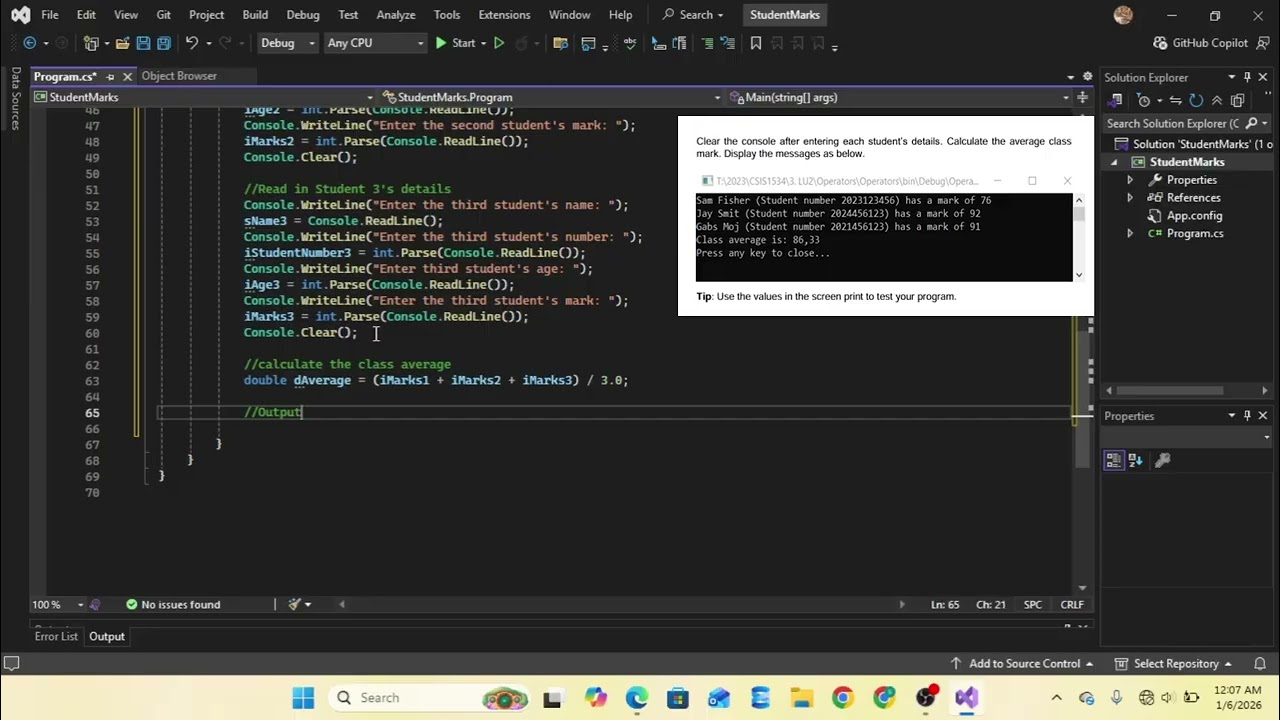Open the Analyze menu

click(396, 15)
